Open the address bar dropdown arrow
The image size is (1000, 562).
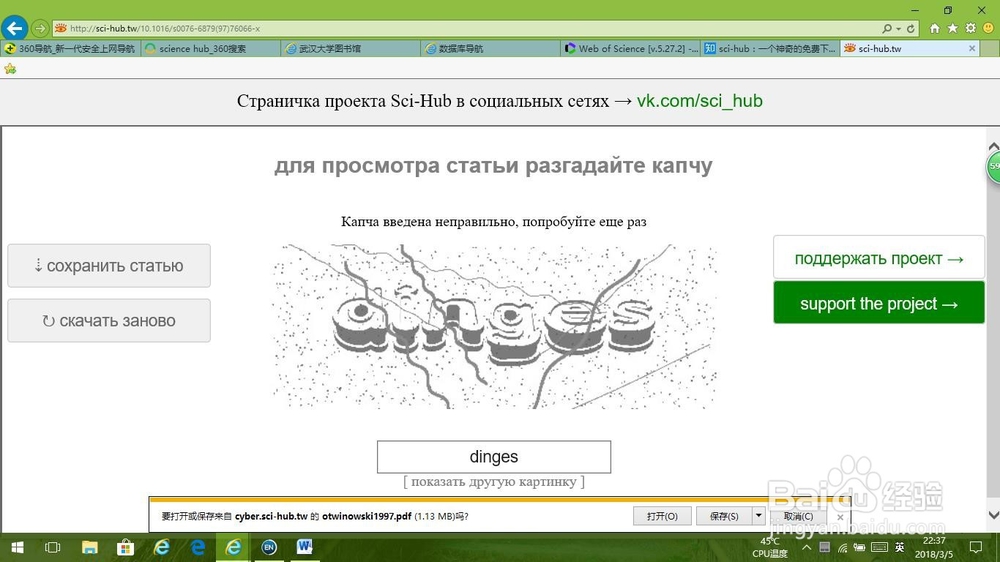[898, 29]
